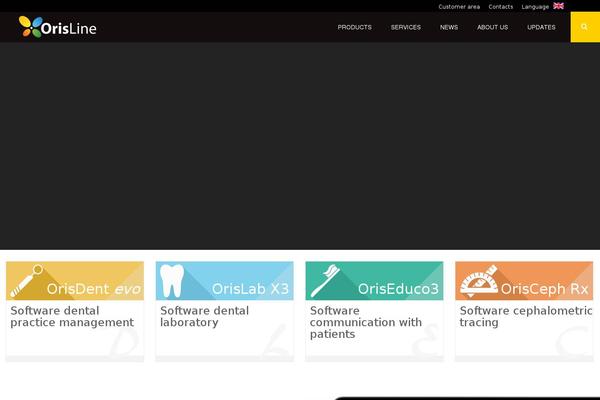Click 'Software communication with patients' text
This screenshot has height=400, width=600.
tap(366, 322)
